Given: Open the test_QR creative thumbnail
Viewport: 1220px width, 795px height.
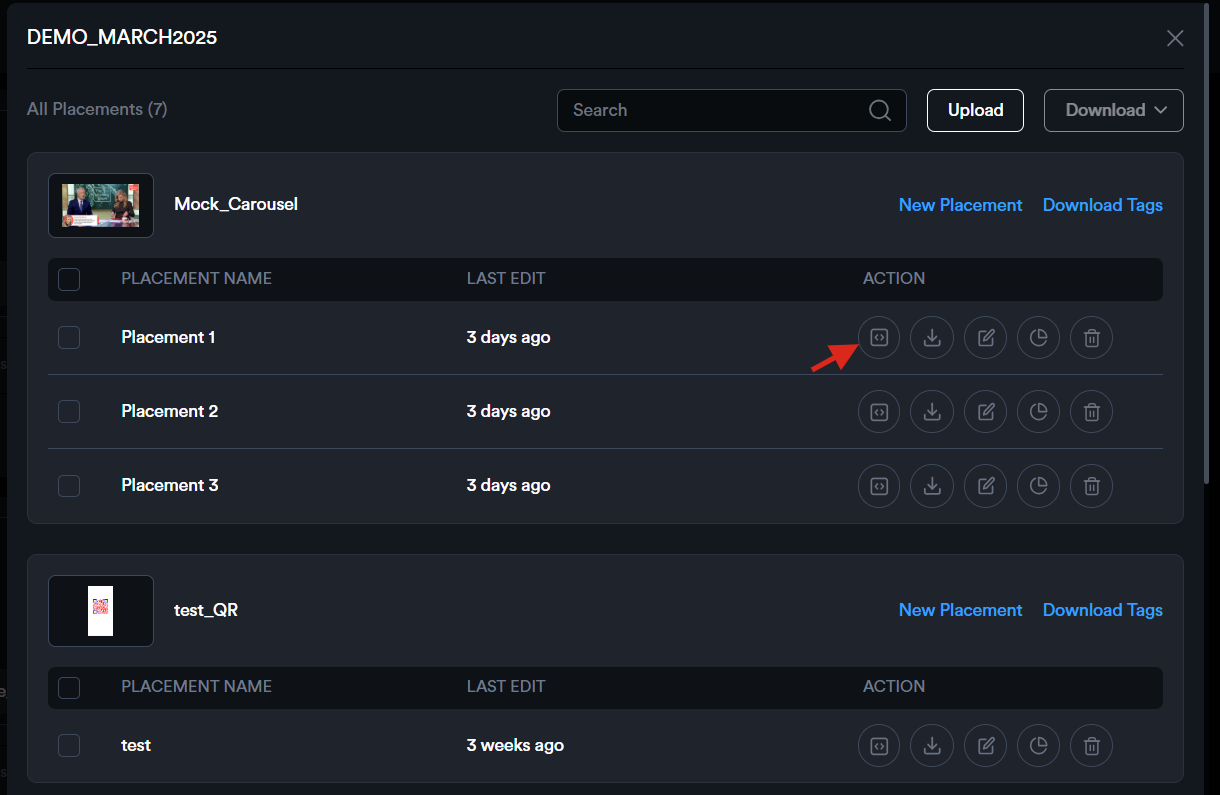Looking at the screenshot, I should click(101, 611).
